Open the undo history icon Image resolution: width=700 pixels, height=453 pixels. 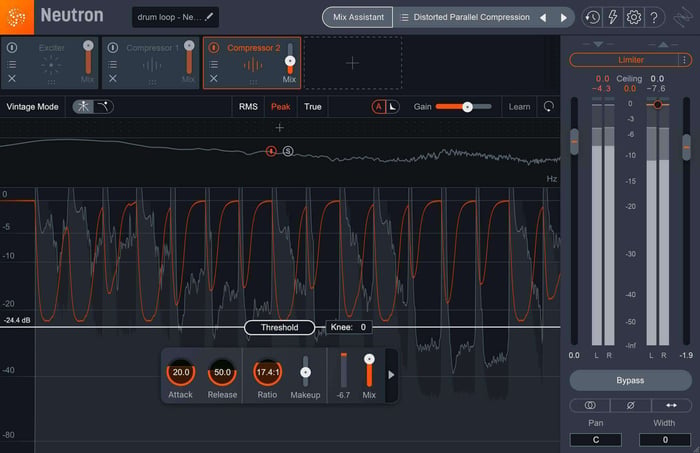coord(592,17)
